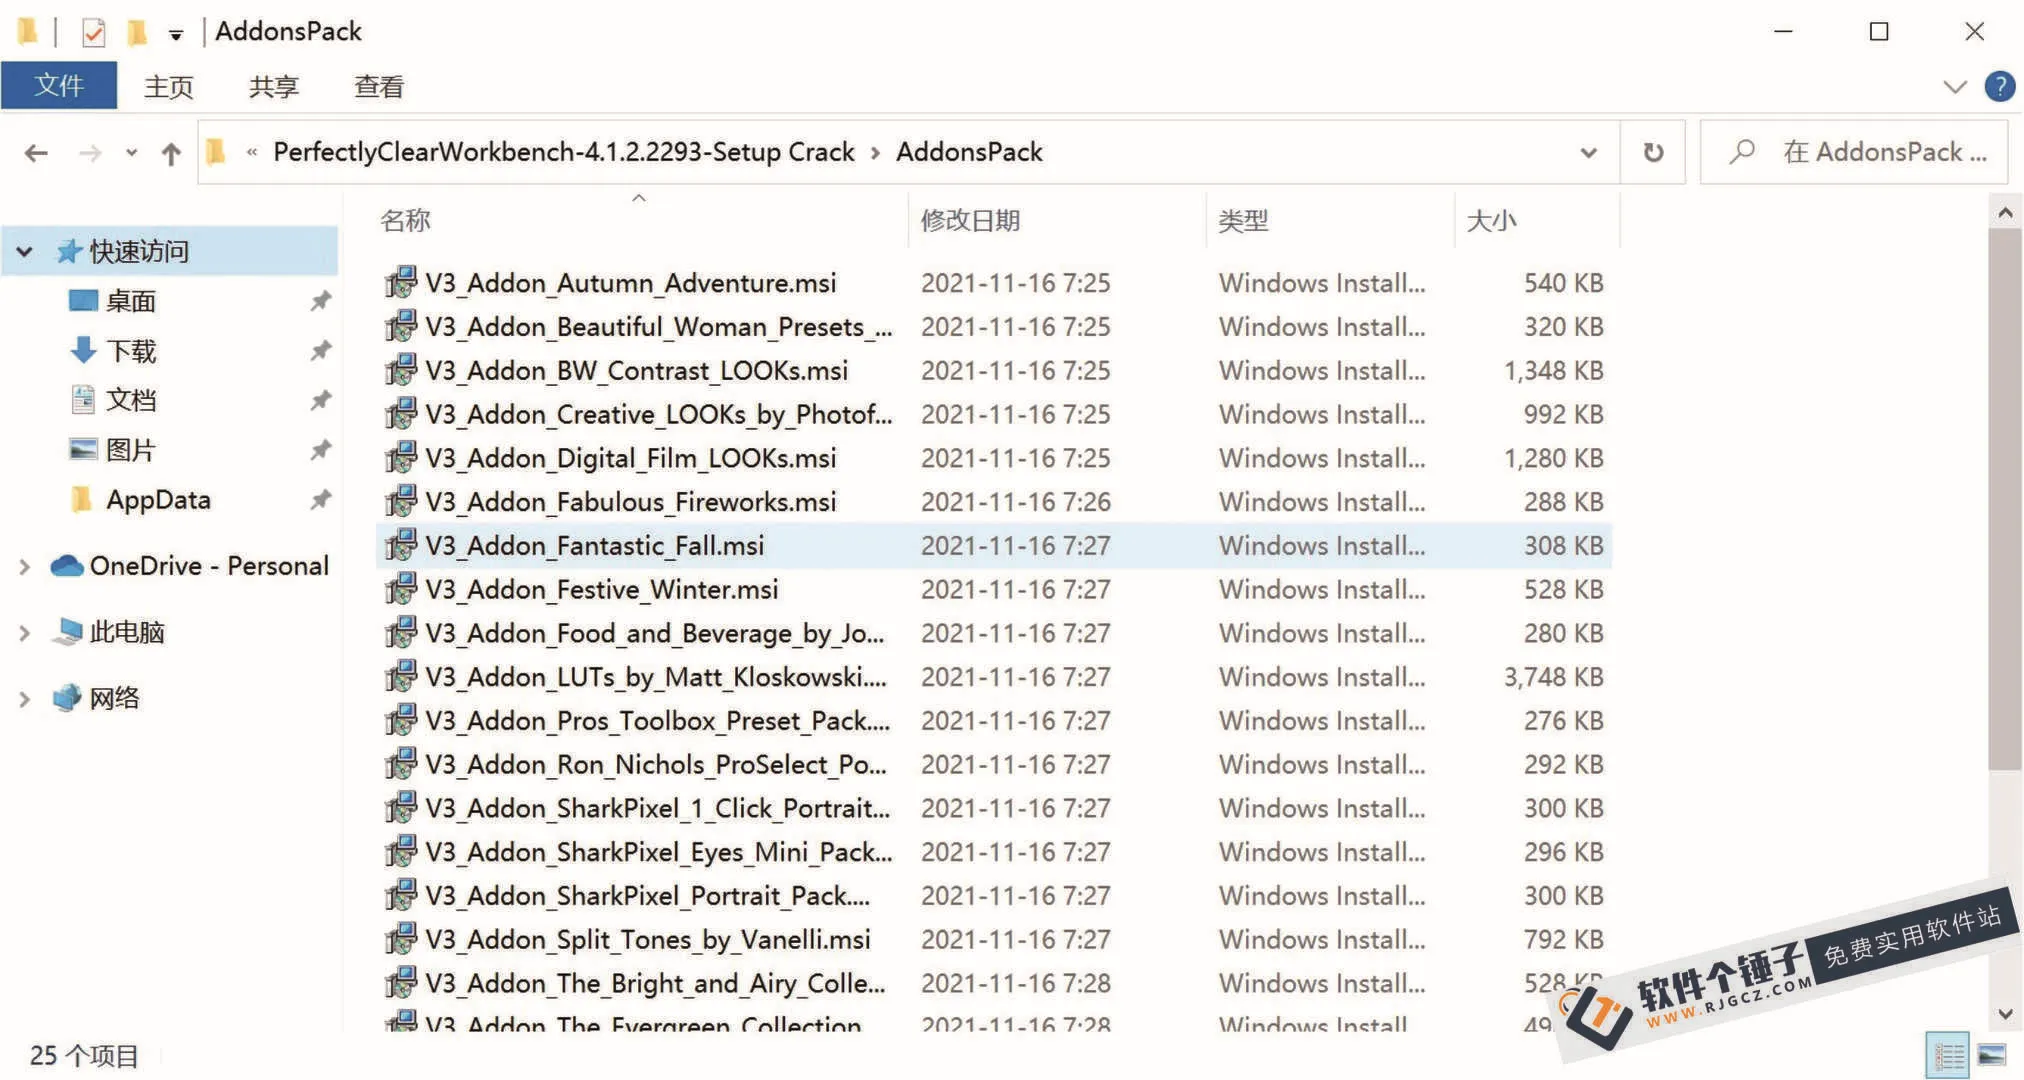Open the recent locations dropdown arrow
The height and width of the screenshot is (1080, 2024).
[x=131, y=153]
